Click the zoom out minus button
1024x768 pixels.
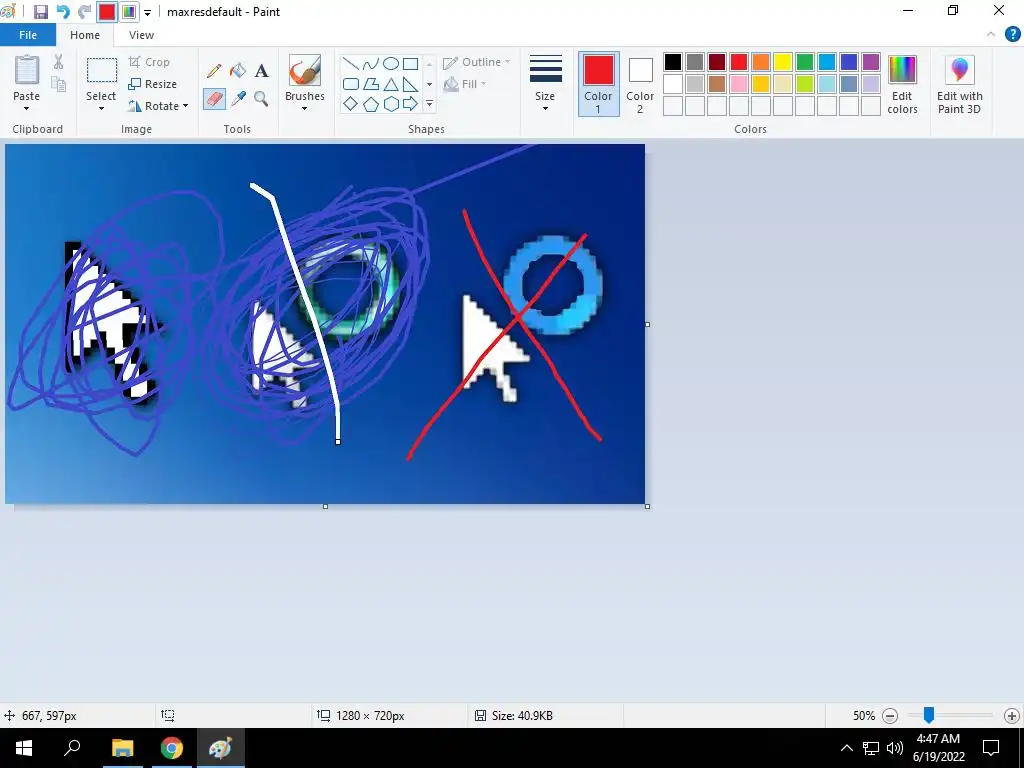890,716
